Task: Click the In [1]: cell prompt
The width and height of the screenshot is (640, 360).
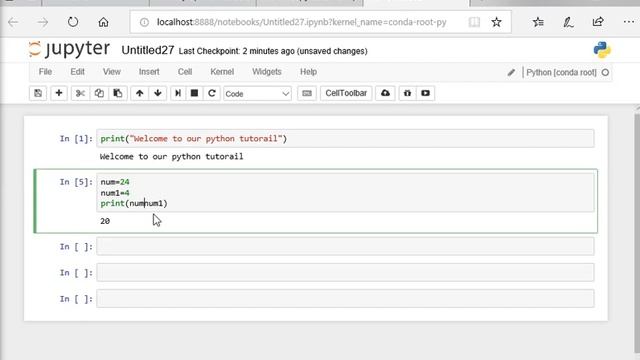Action: tap(76, 139)
